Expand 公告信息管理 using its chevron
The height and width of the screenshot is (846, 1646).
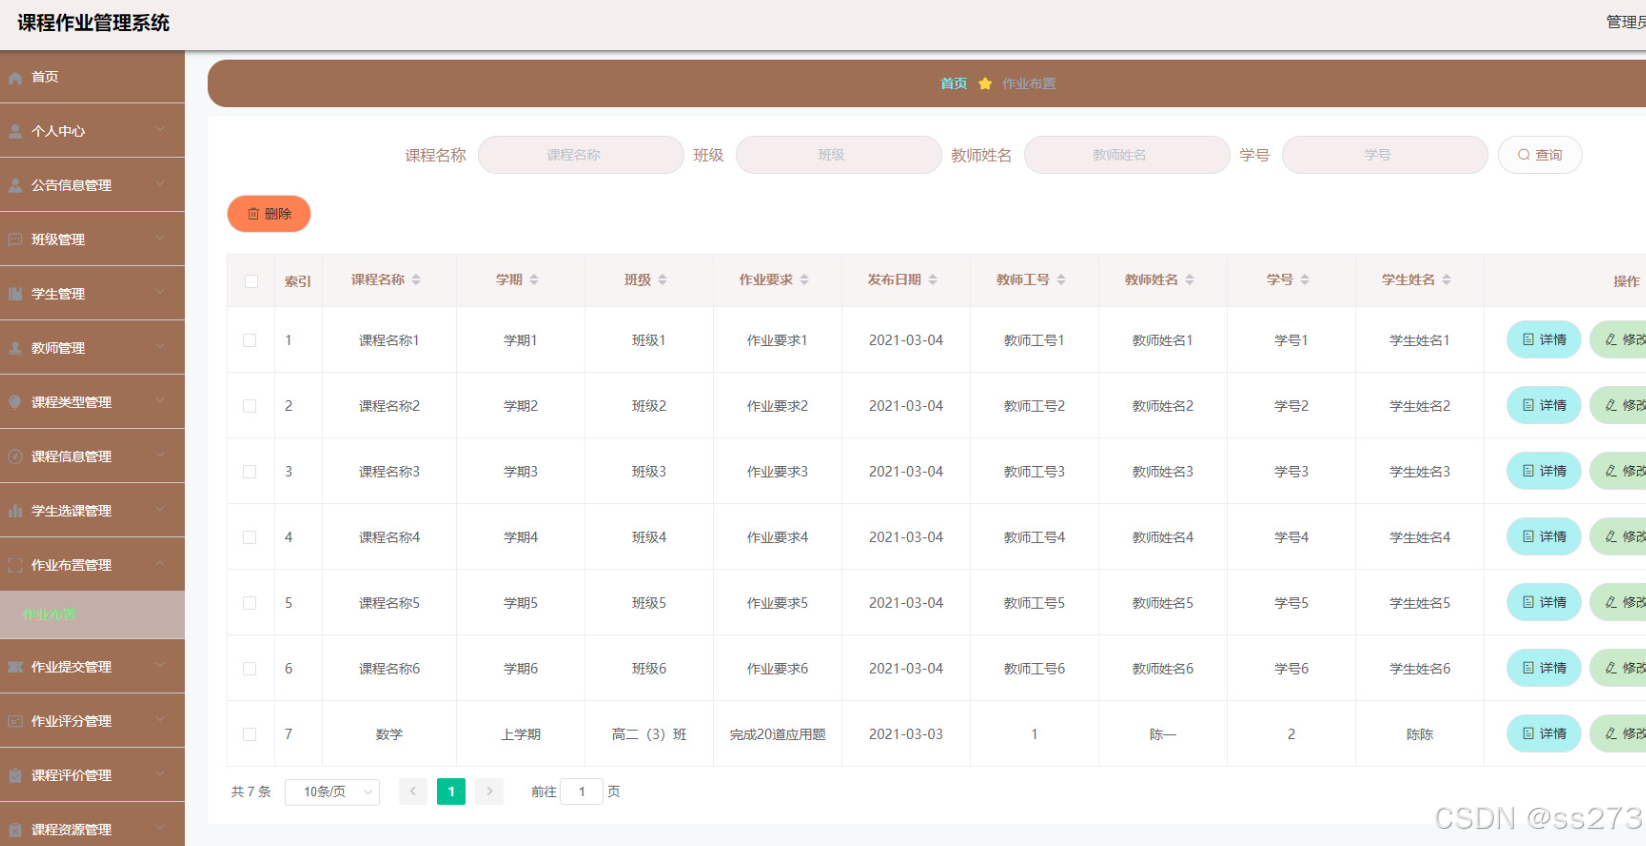[160, 184]
